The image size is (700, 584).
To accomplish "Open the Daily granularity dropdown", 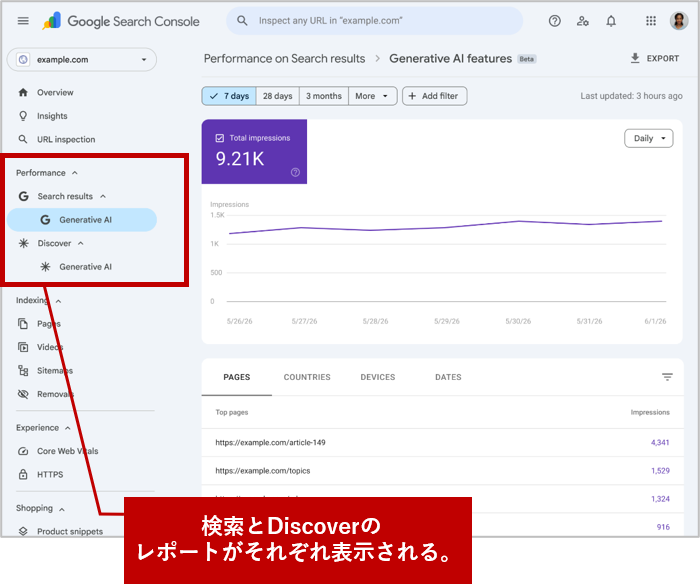I will (648, 138).
